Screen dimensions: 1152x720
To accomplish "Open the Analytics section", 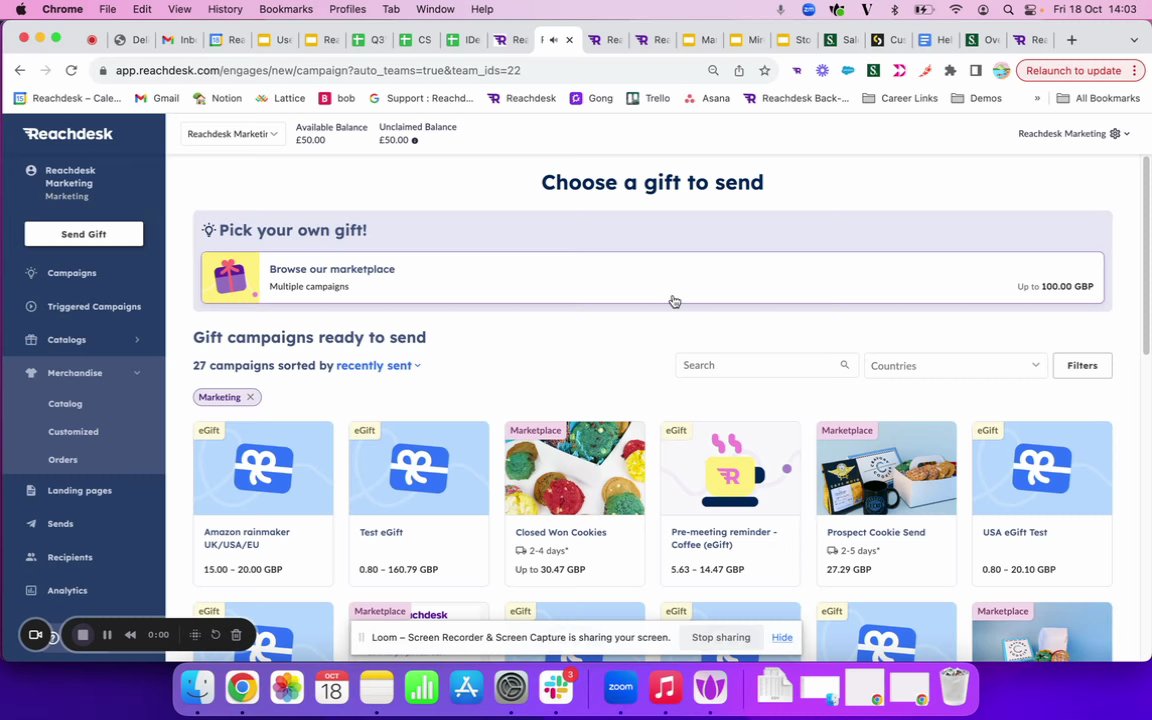I will [x=67, y=590].
